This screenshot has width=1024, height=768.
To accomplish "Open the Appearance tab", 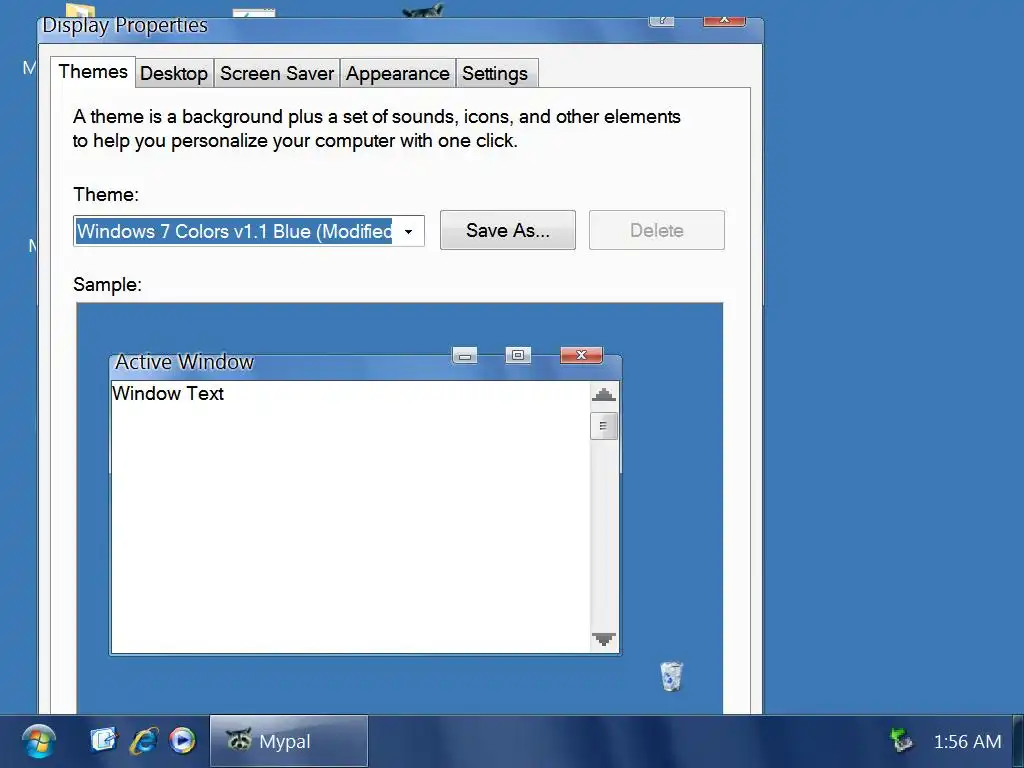I will tap(398, 73).
